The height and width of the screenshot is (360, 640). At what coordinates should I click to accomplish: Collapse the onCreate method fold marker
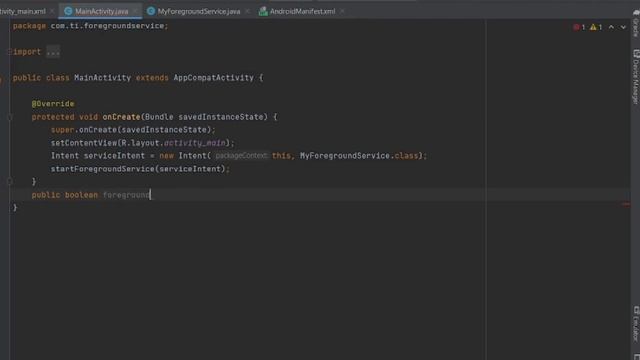click(10, 117)
